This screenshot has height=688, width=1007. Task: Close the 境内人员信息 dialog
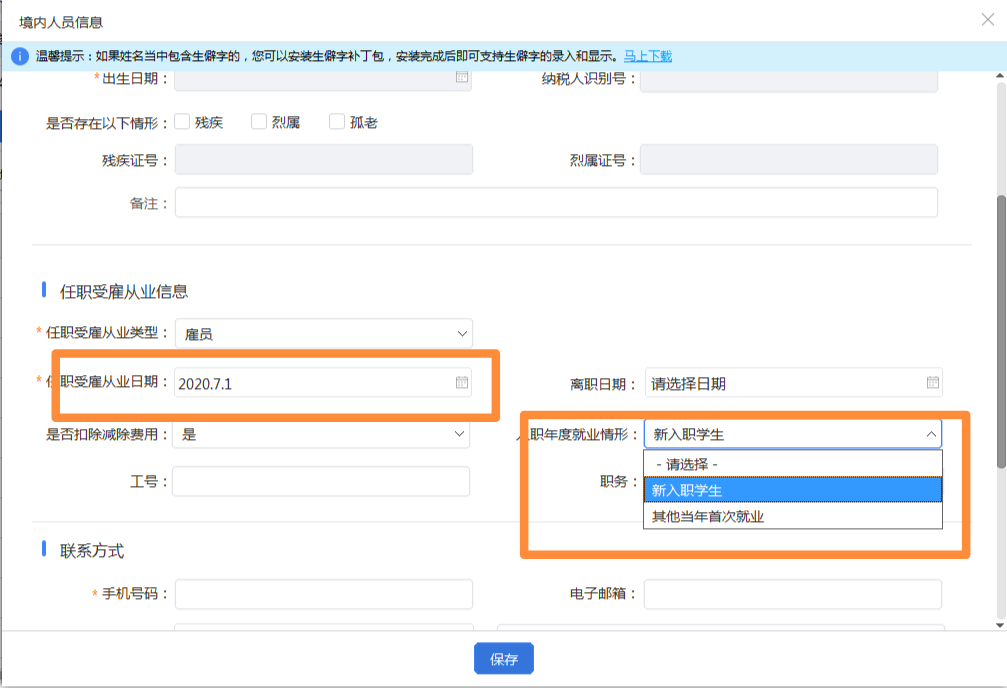click(x=988, y=20)
